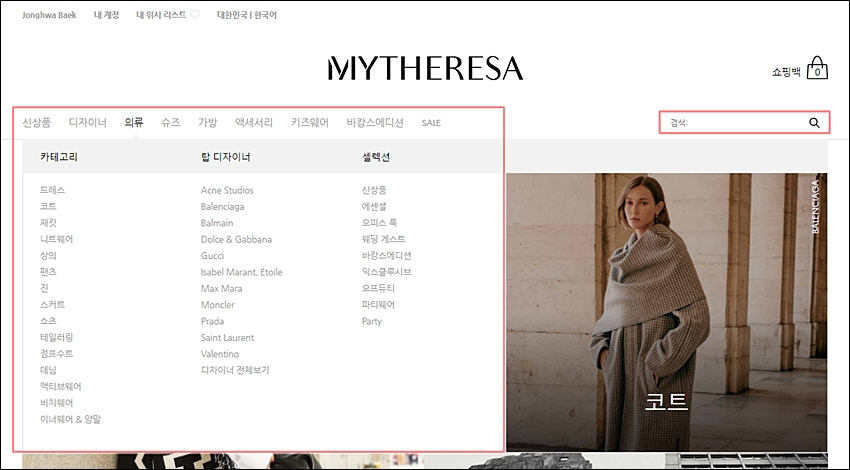The width and height of the screenshot is (850, 470).
Task: Open 오프듀티 selection
Action: pyautogui.click(x=378, y=288)
